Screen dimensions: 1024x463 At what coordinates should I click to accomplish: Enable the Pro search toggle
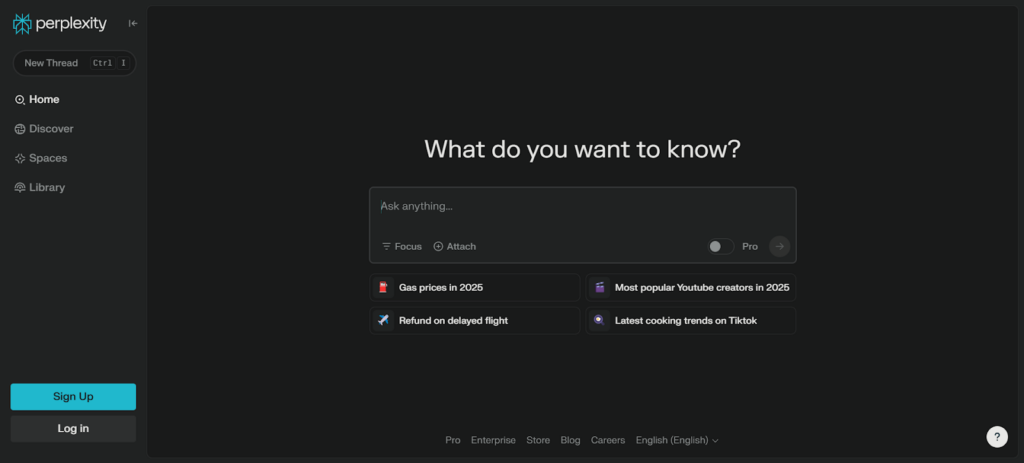tap(721, 247)
